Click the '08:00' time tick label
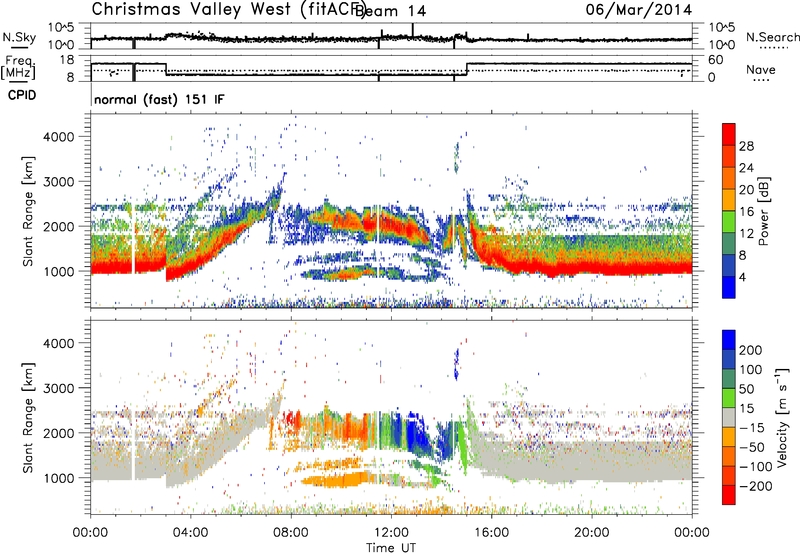800x554 pixels. click(x=291, y=533)
